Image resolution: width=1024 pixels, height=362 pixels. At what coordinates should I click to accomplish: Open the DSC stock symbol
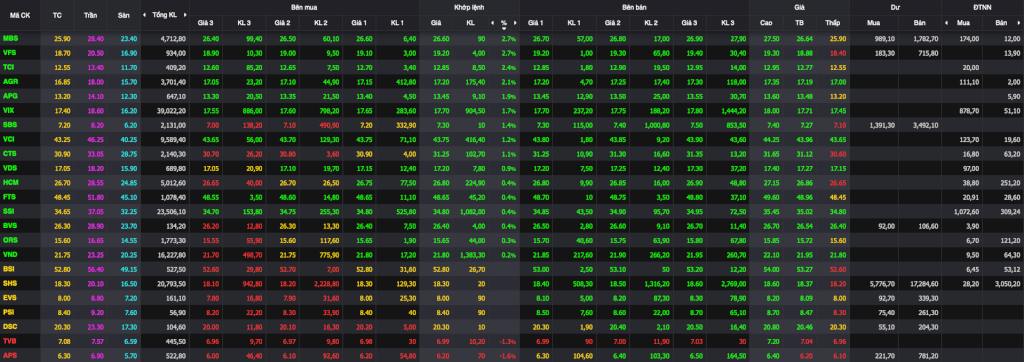tap(10, 325)
